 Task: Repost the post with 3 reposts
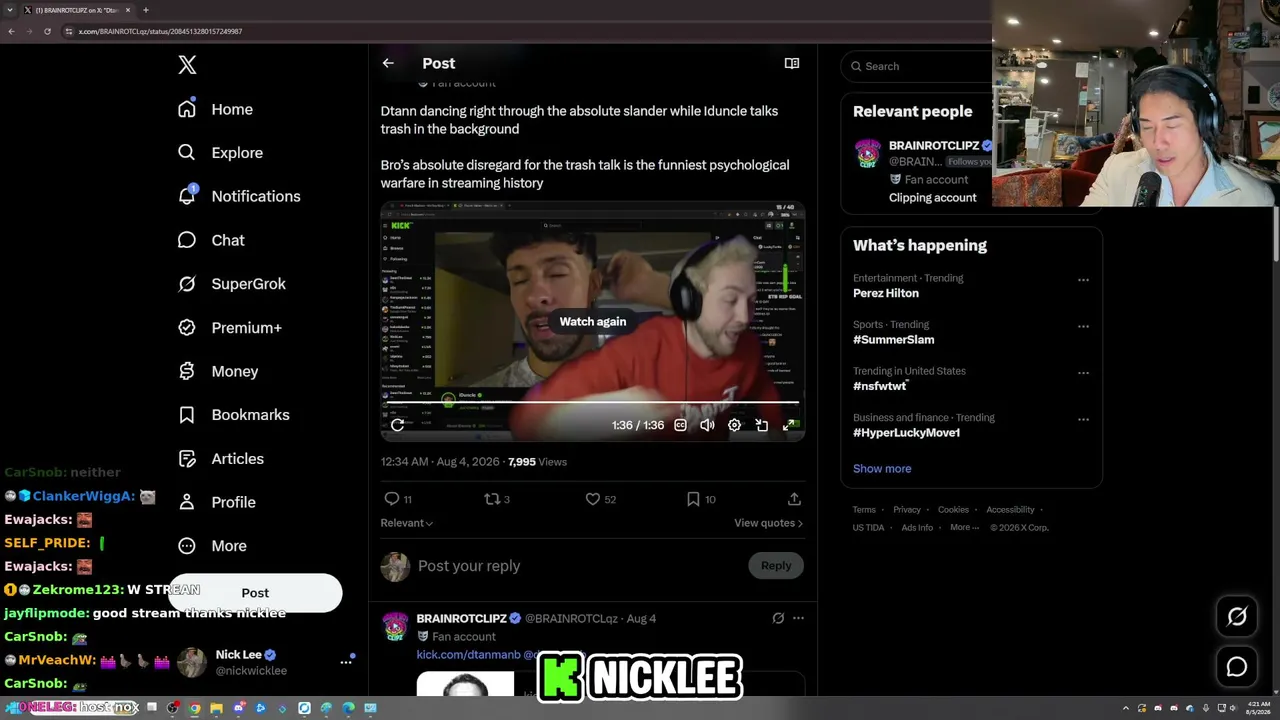point(497,499)
